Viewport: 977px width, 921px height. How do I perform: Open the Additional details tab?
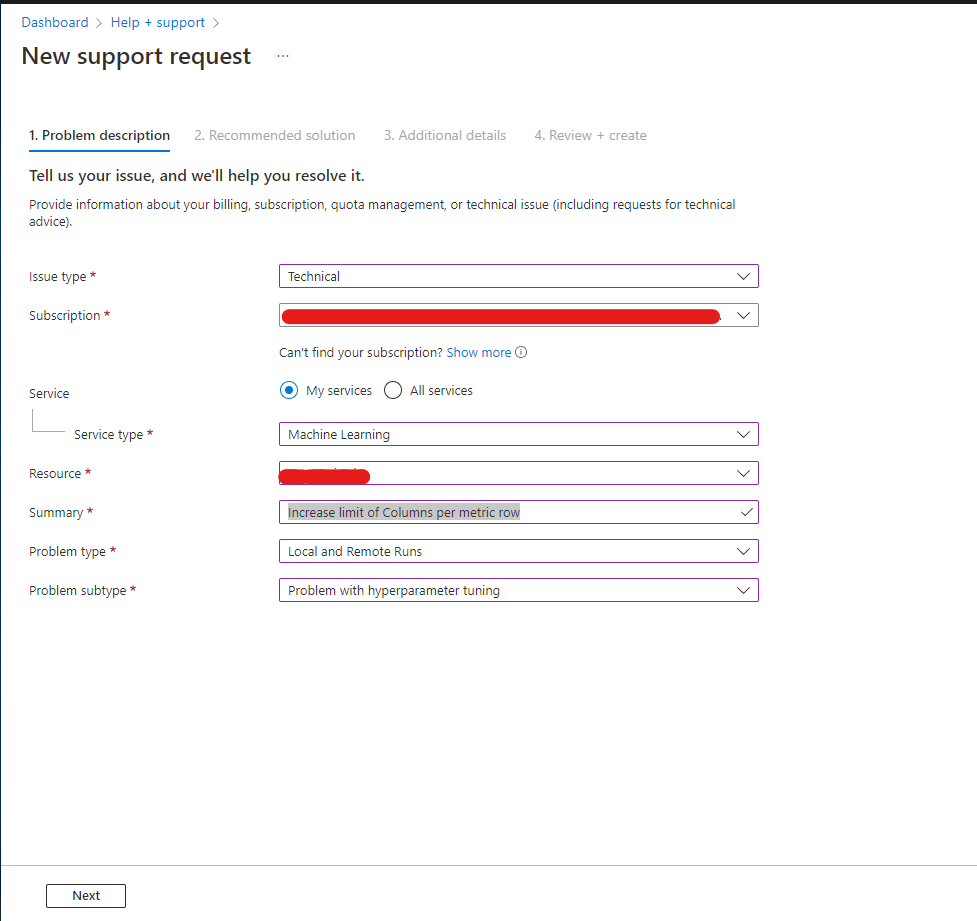tap(444, 135)
